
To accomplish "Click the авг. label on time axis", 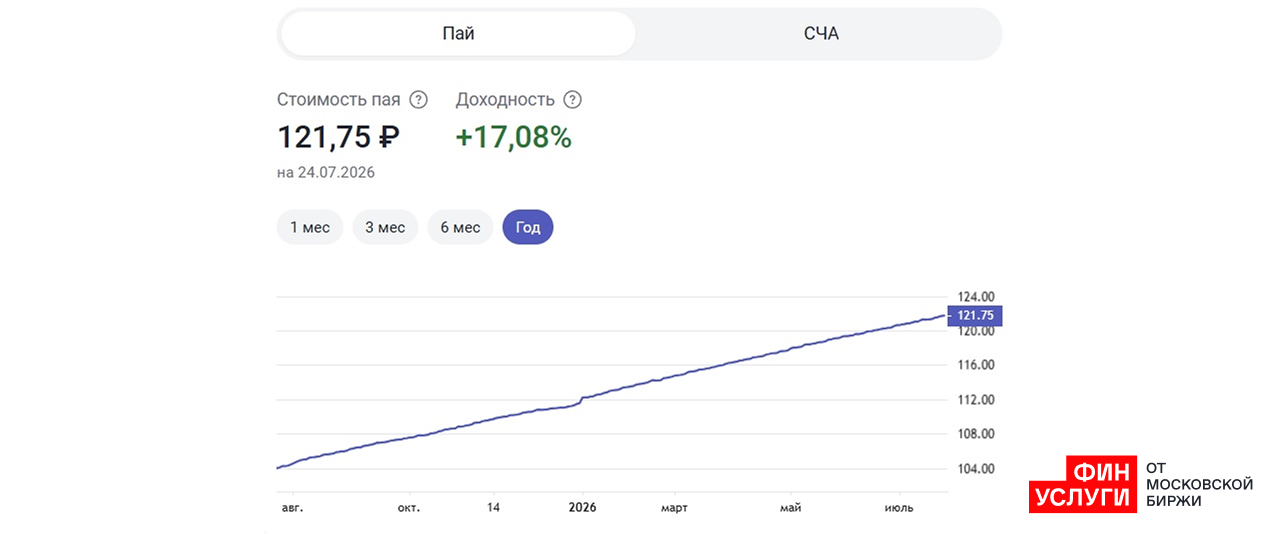I will tap(292, 508).
